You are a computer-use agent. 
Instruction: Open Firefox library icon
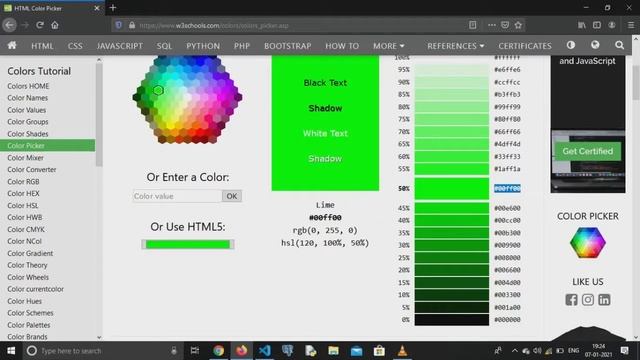coord(582,25)
